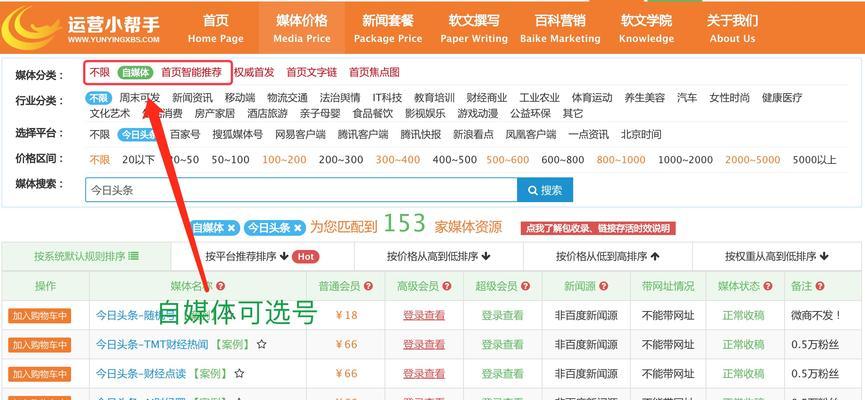Sort by 按平台推荐排序 Hot
The width and height of the screenshot is (865, 400).
(263, 257)
